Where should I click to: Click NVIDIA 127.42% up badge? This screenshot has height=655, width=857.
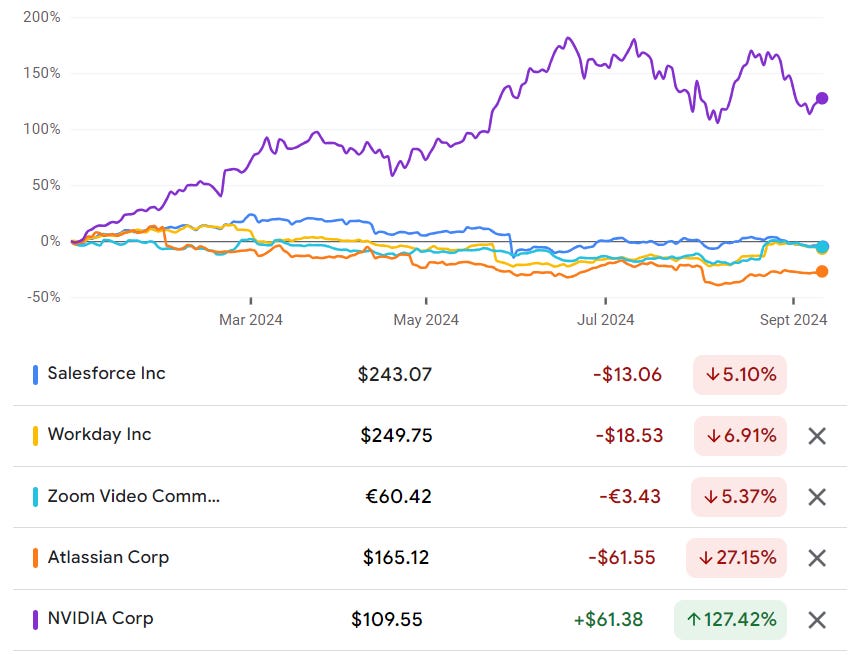(x=730, y=620)
